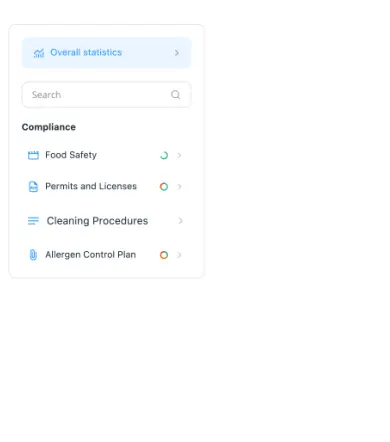Select the Allergen Control Plan entry

(106, 255)
